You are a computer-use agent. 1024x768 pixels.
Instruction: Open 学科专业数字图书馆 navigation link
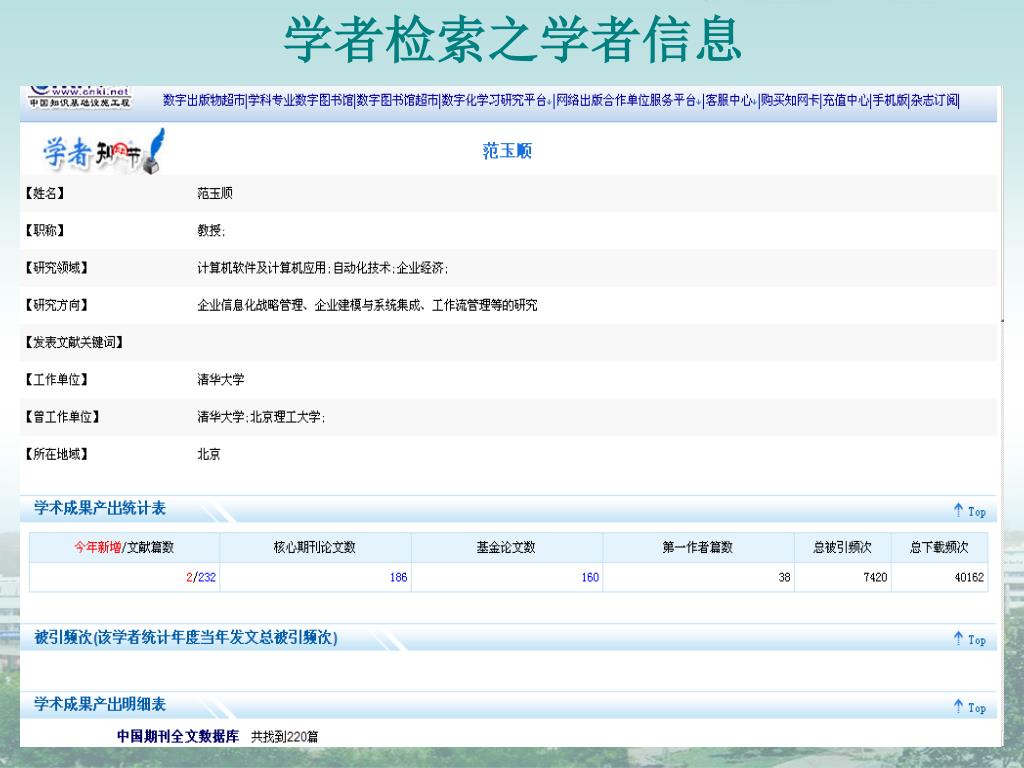(x=301, y=100)
